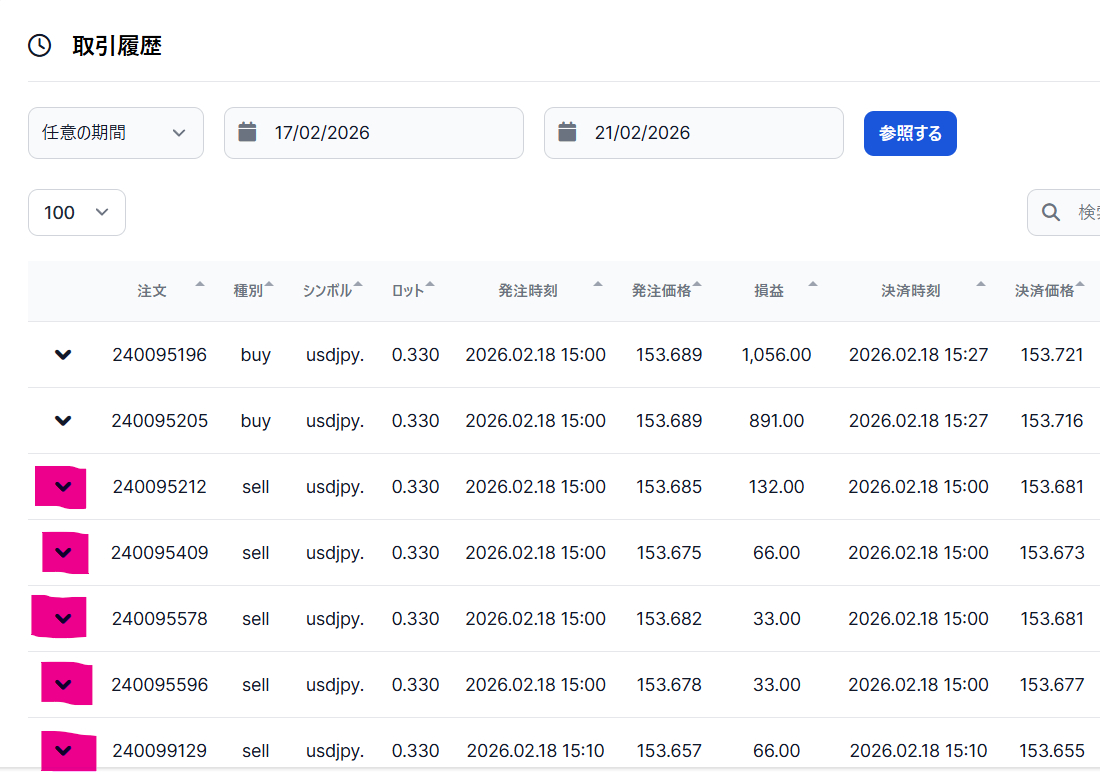Click order number 240095596

(159, 685)
